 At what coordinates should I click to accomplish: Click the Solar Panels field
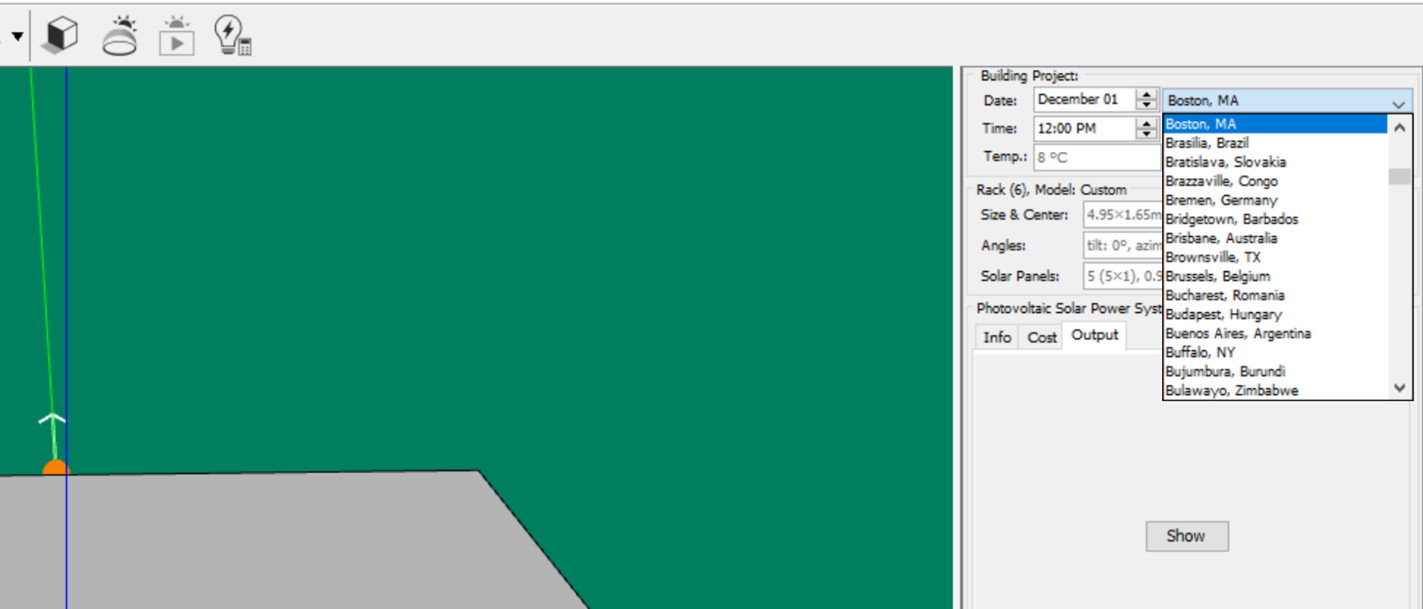[x=1120, y=276]
